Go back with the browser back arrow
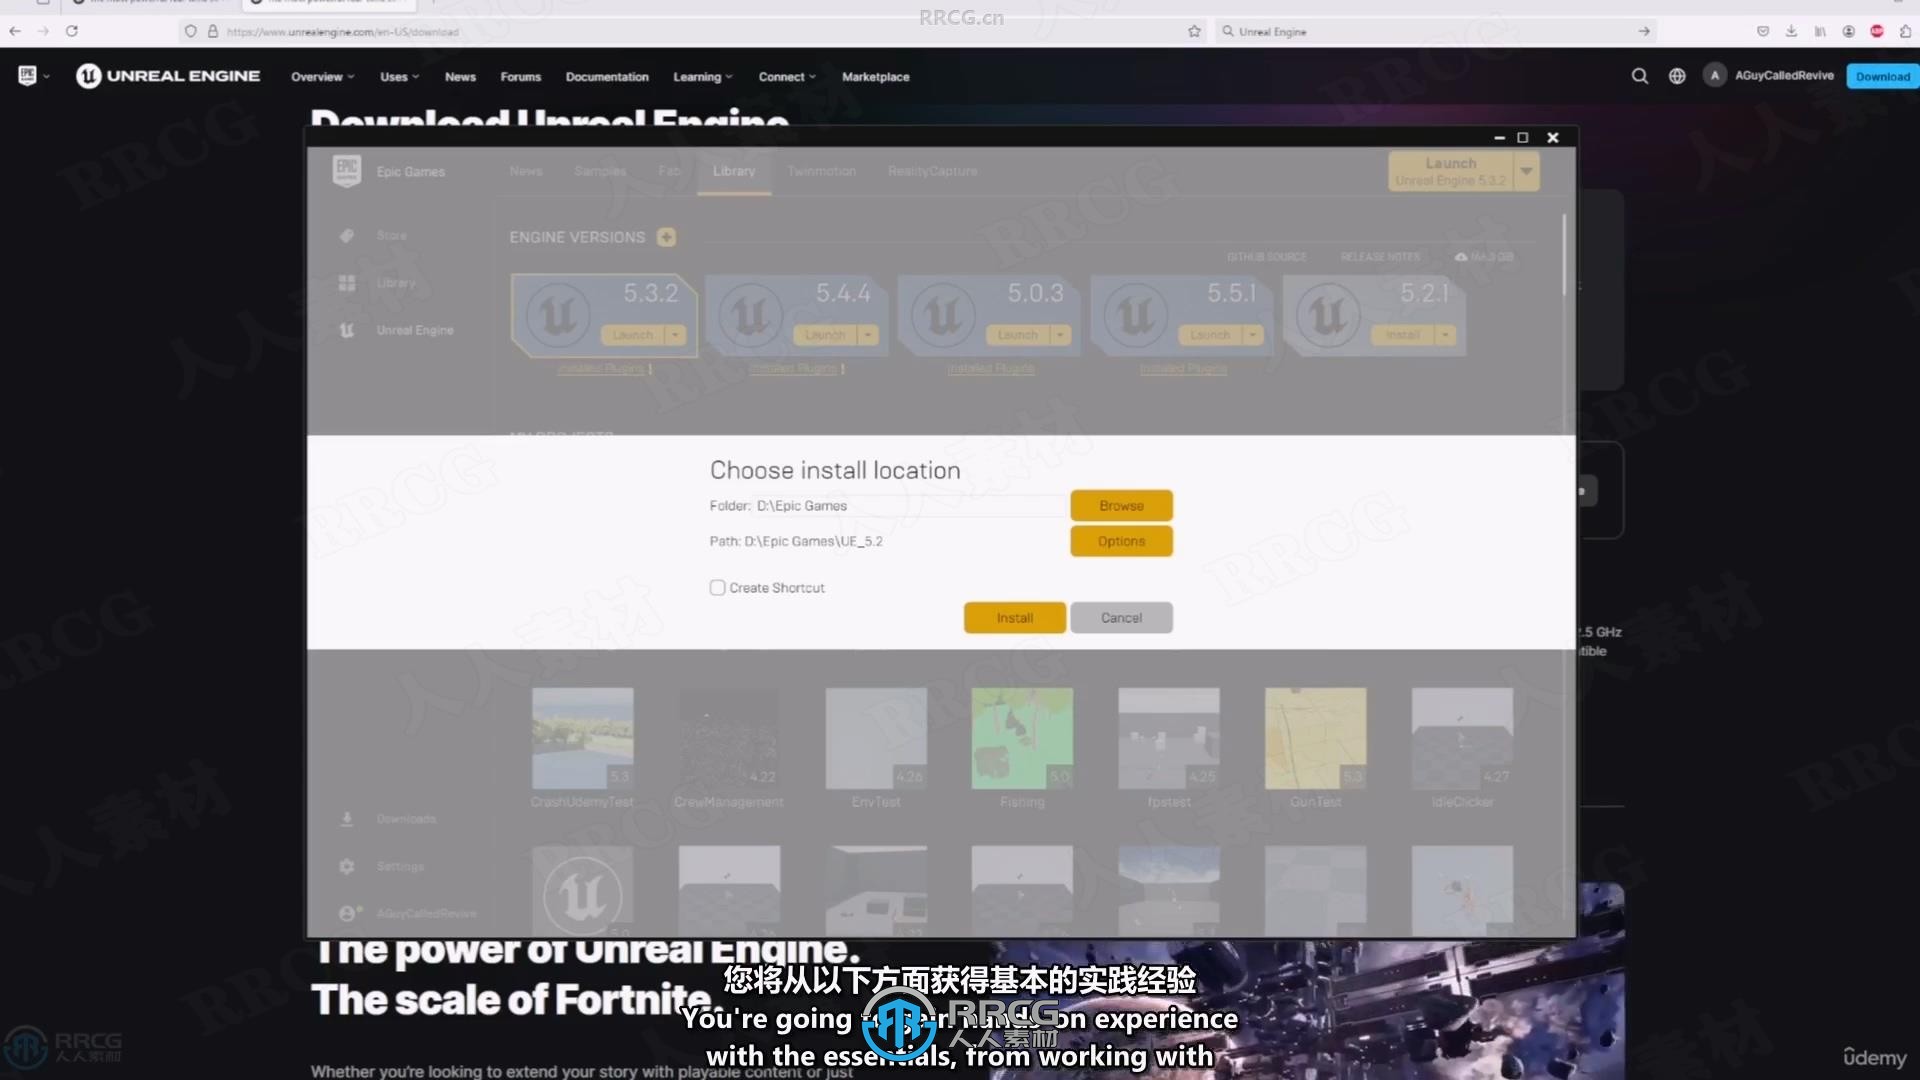1920x1080 pixels. [x=15, y=31]
